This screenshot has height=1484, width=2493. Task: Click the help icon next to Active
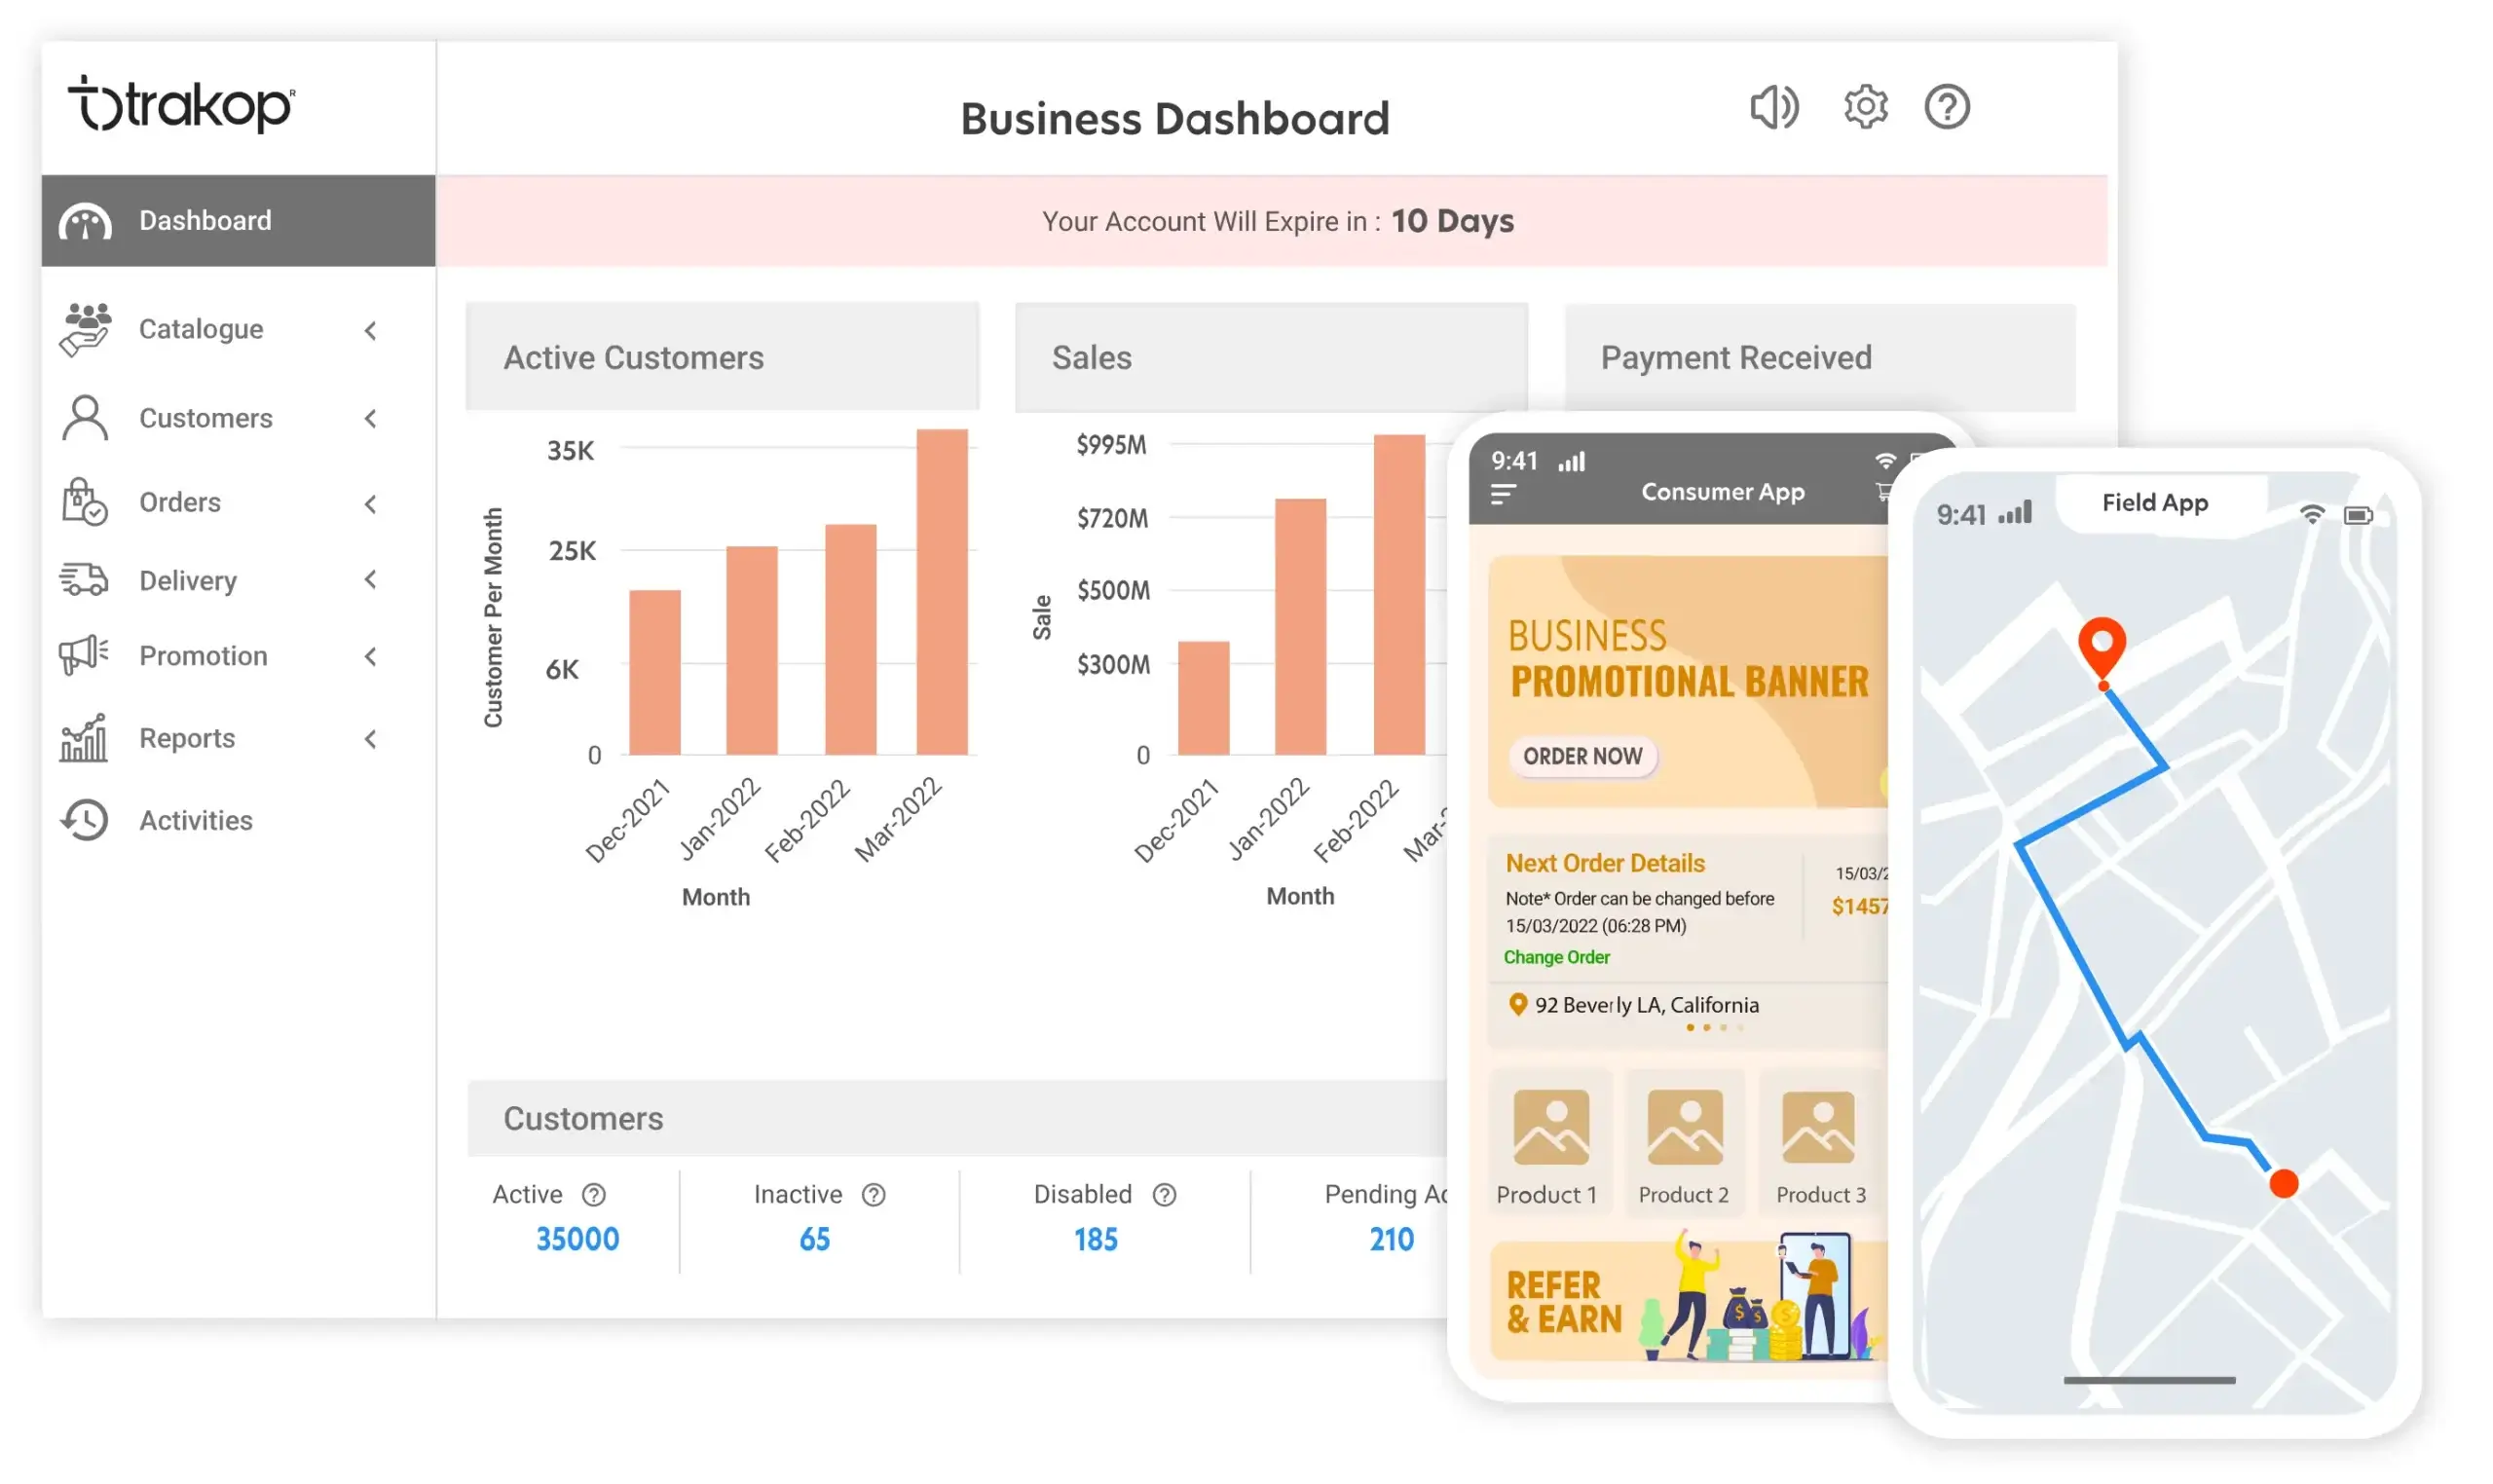594,1195
